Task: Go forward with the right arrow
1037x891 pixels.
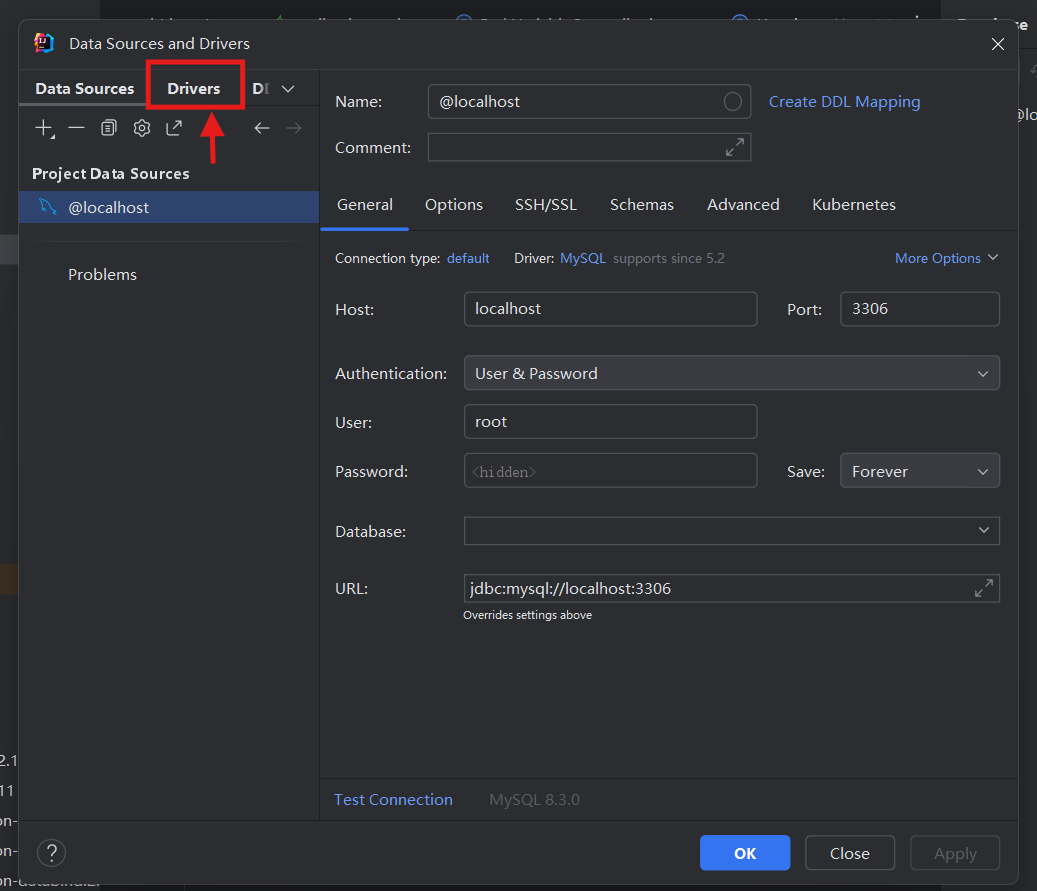Action: [x=294, y=128]
